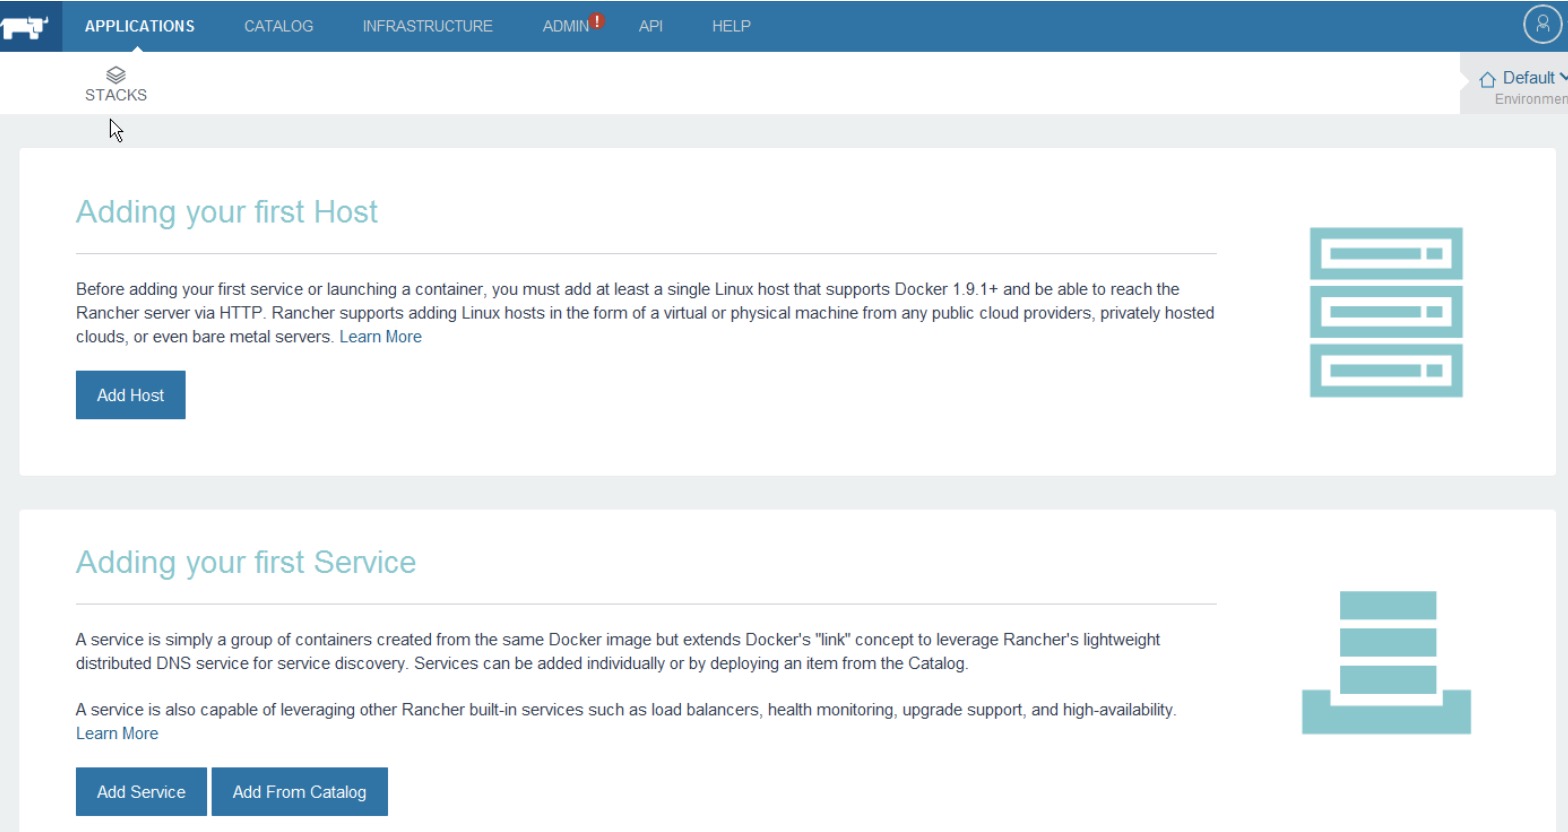Follow Learn More link in service section

click(x=117, y=733)
